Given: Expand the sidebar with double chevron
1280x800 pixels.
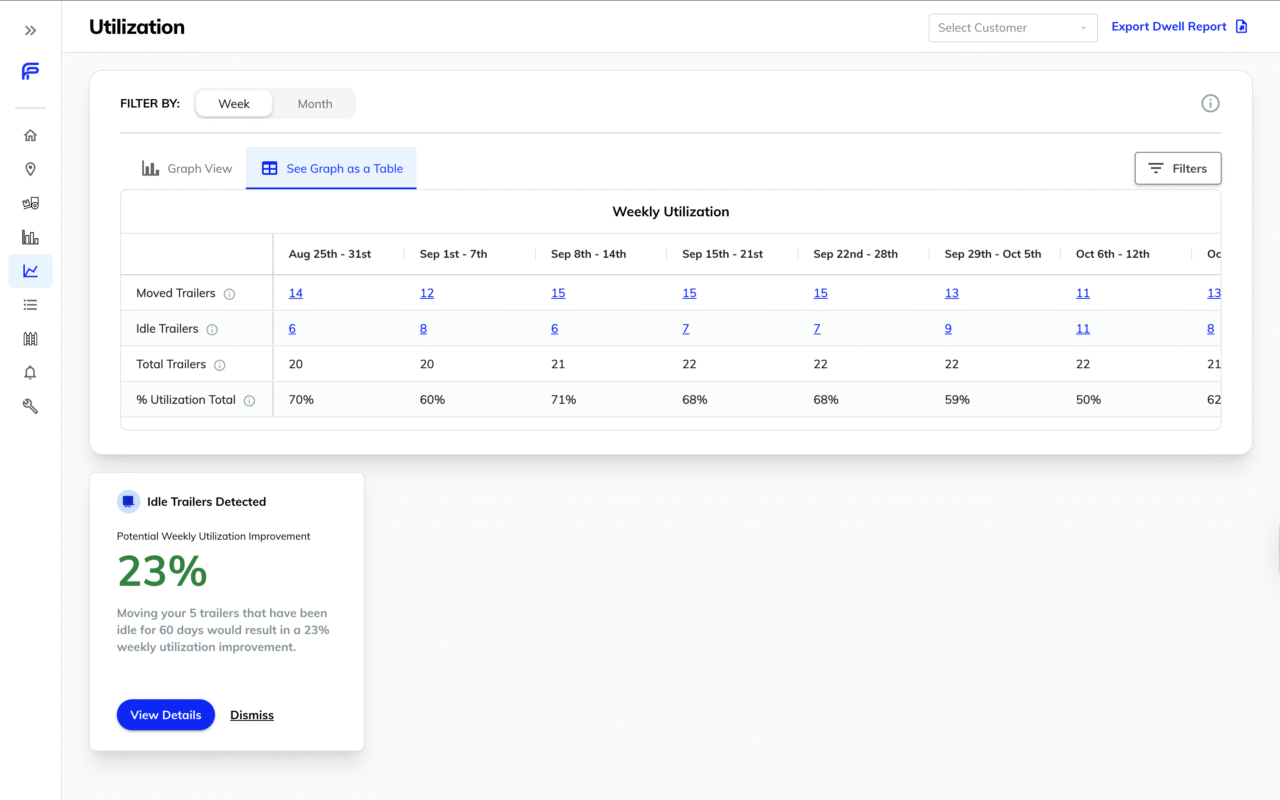Looking at the screenshot, I should coord(30,31).
